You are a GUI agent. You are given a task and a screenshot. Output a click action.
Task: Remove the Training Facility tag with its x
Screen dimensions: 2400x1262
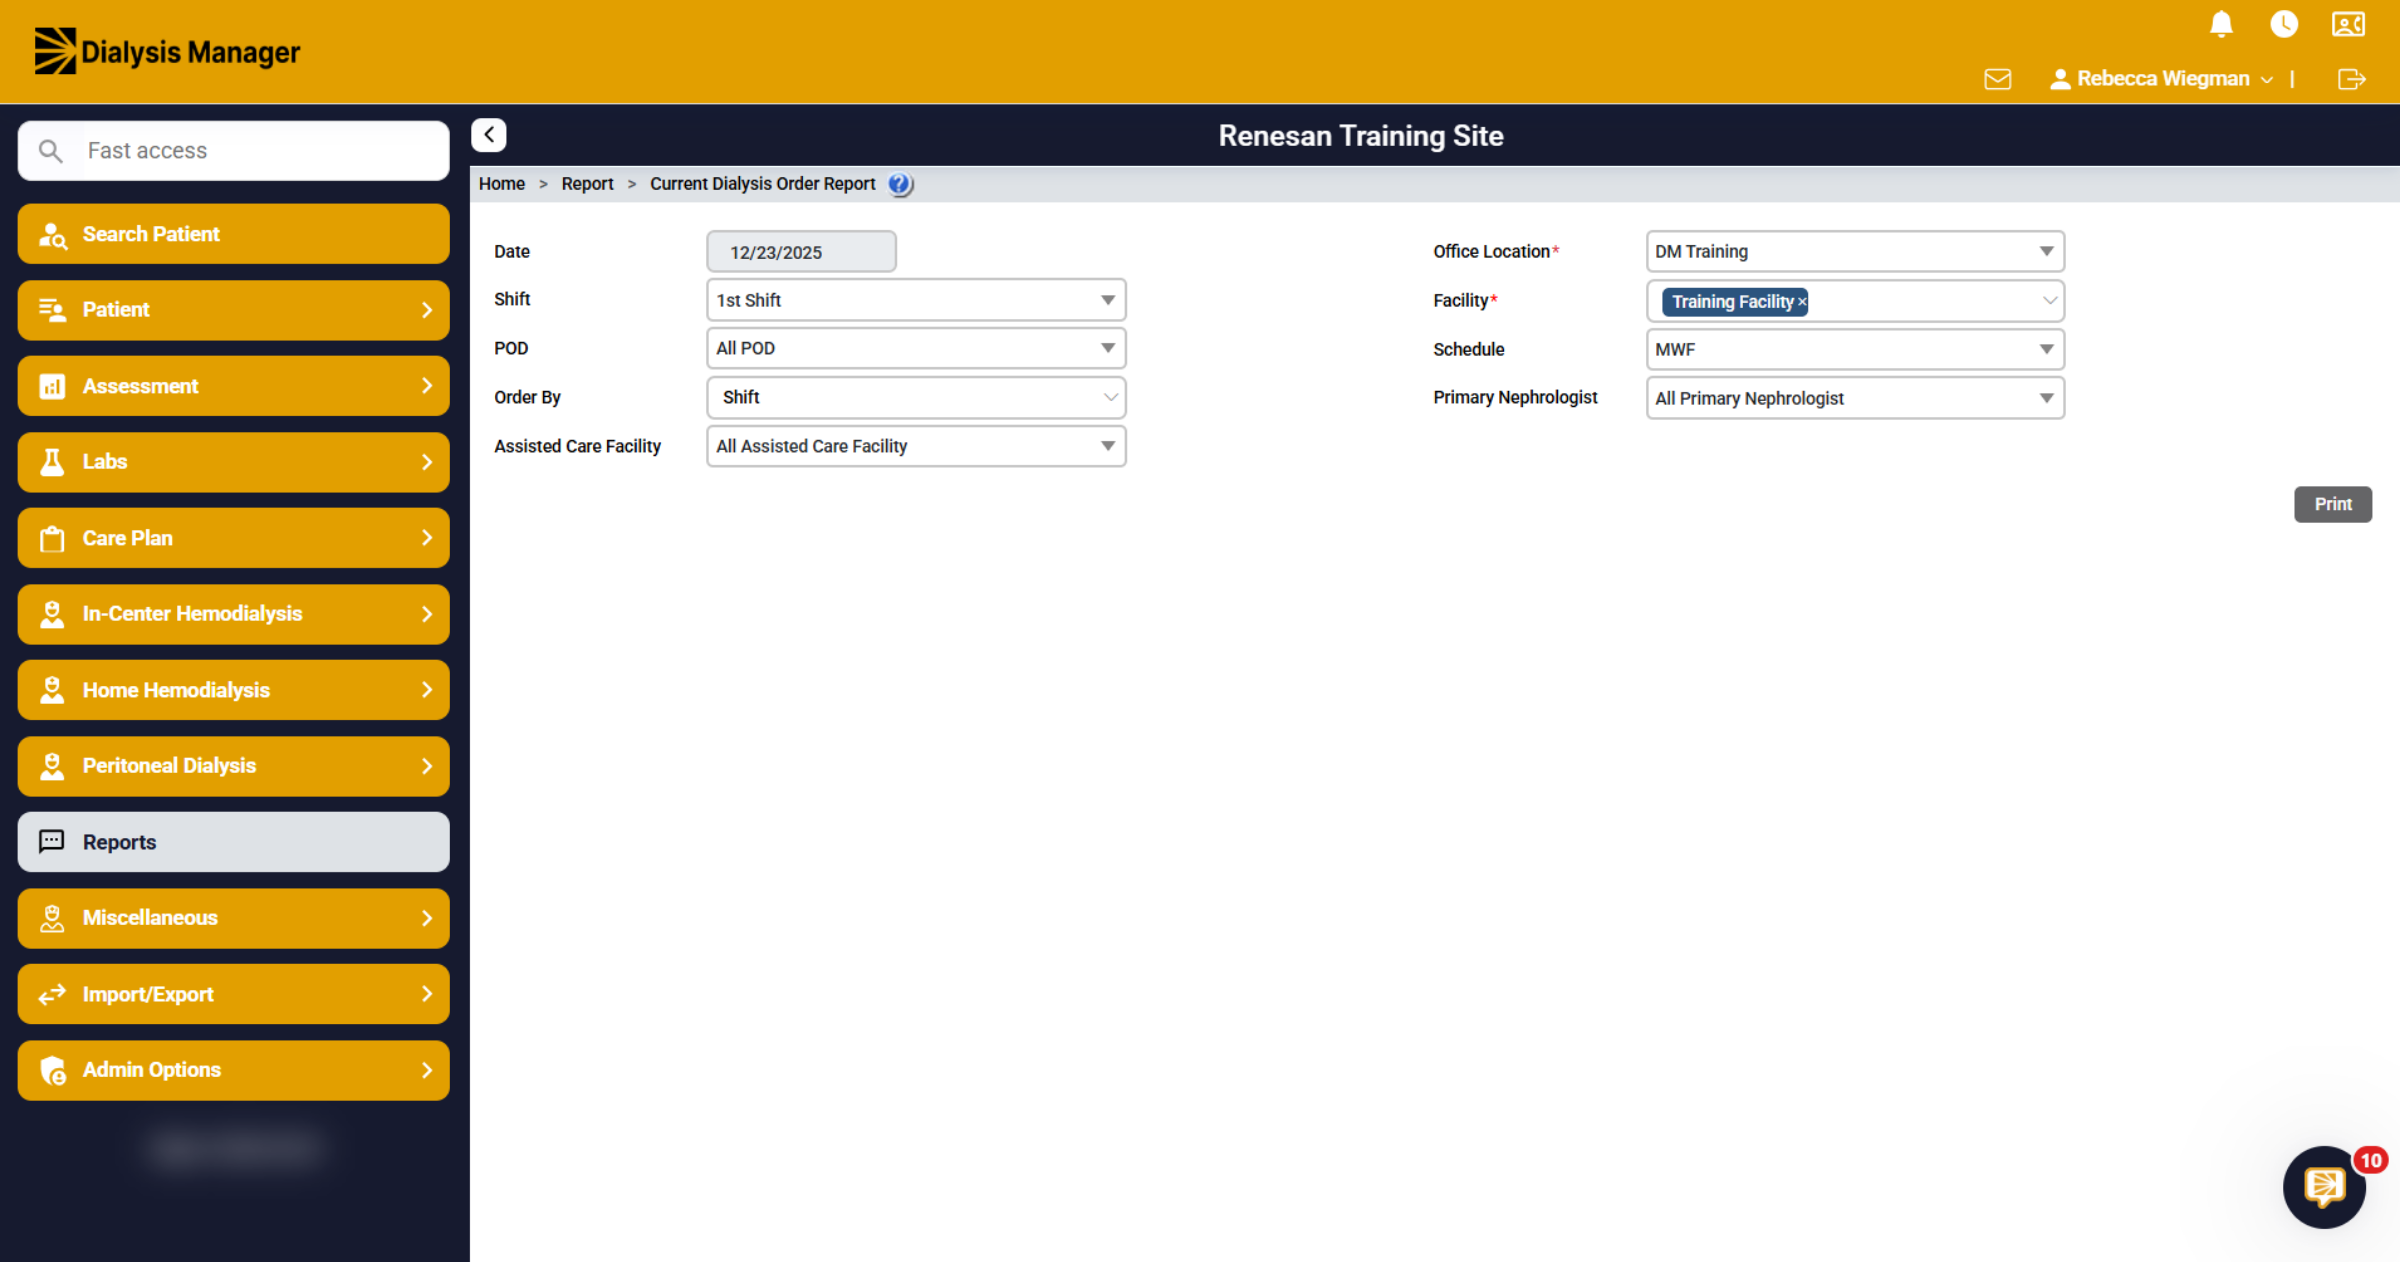coord(1802,302)
